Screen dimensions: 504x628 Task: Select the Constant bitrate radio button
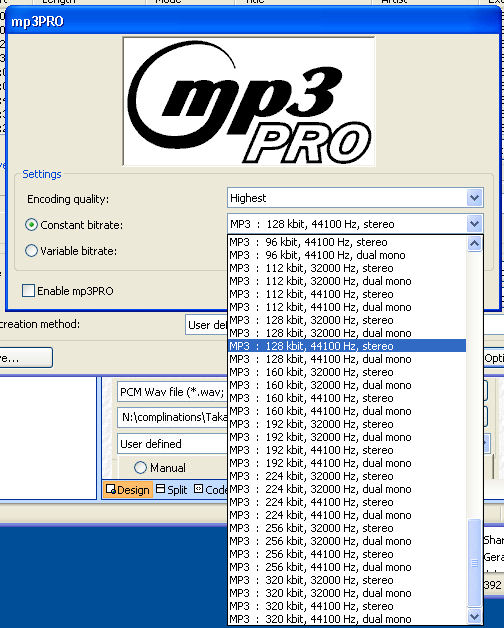[31, 225]
